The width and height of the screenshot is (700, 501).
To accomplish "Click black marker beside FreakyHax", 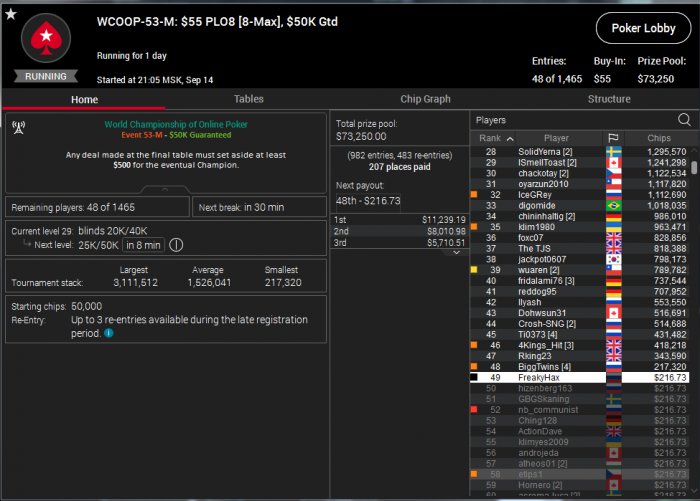I will click(474, 377).
